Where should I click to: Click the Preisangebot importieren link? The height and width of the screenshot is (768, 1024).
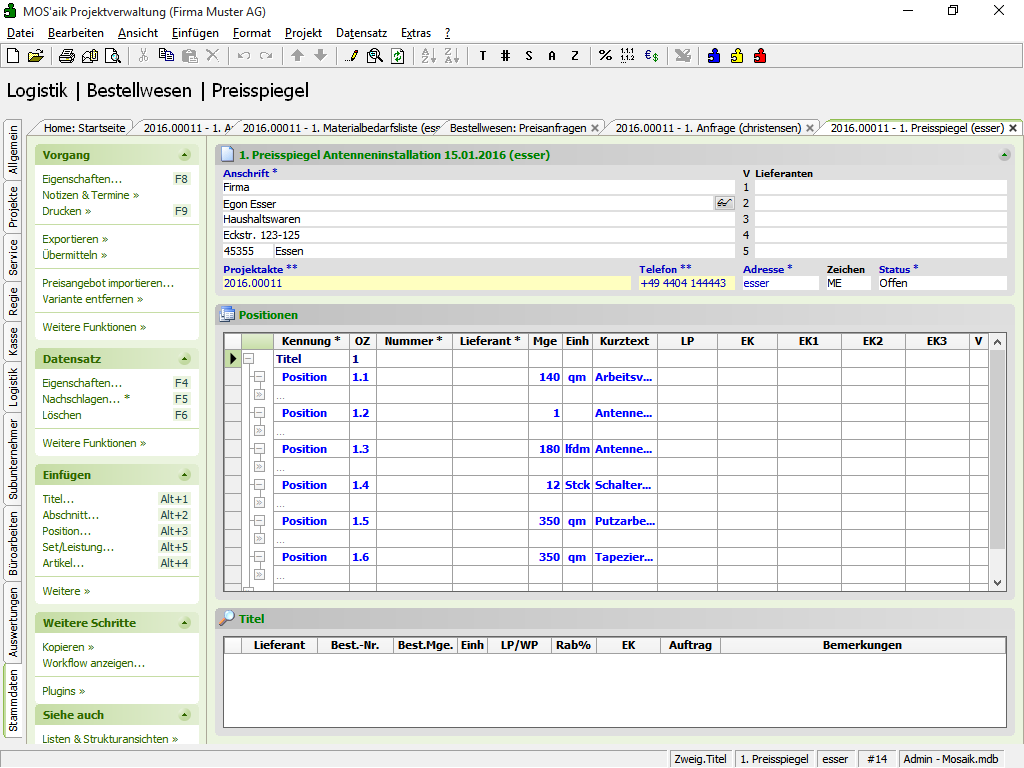108,283
